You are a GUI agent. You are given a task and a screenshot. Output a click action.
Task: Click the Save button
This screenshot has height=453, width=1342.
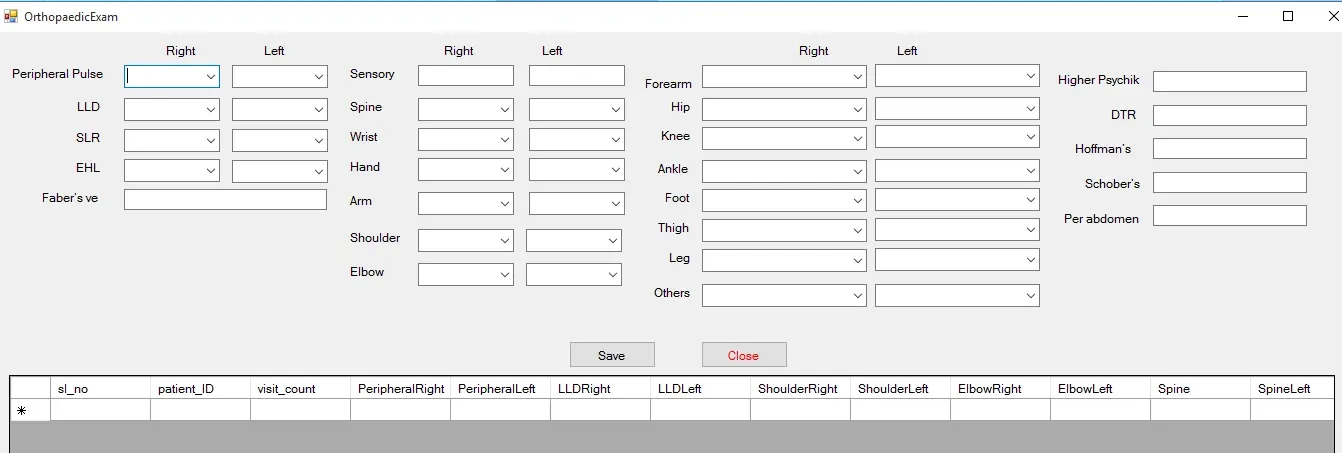pyautogui.click(x=612, y=355)
